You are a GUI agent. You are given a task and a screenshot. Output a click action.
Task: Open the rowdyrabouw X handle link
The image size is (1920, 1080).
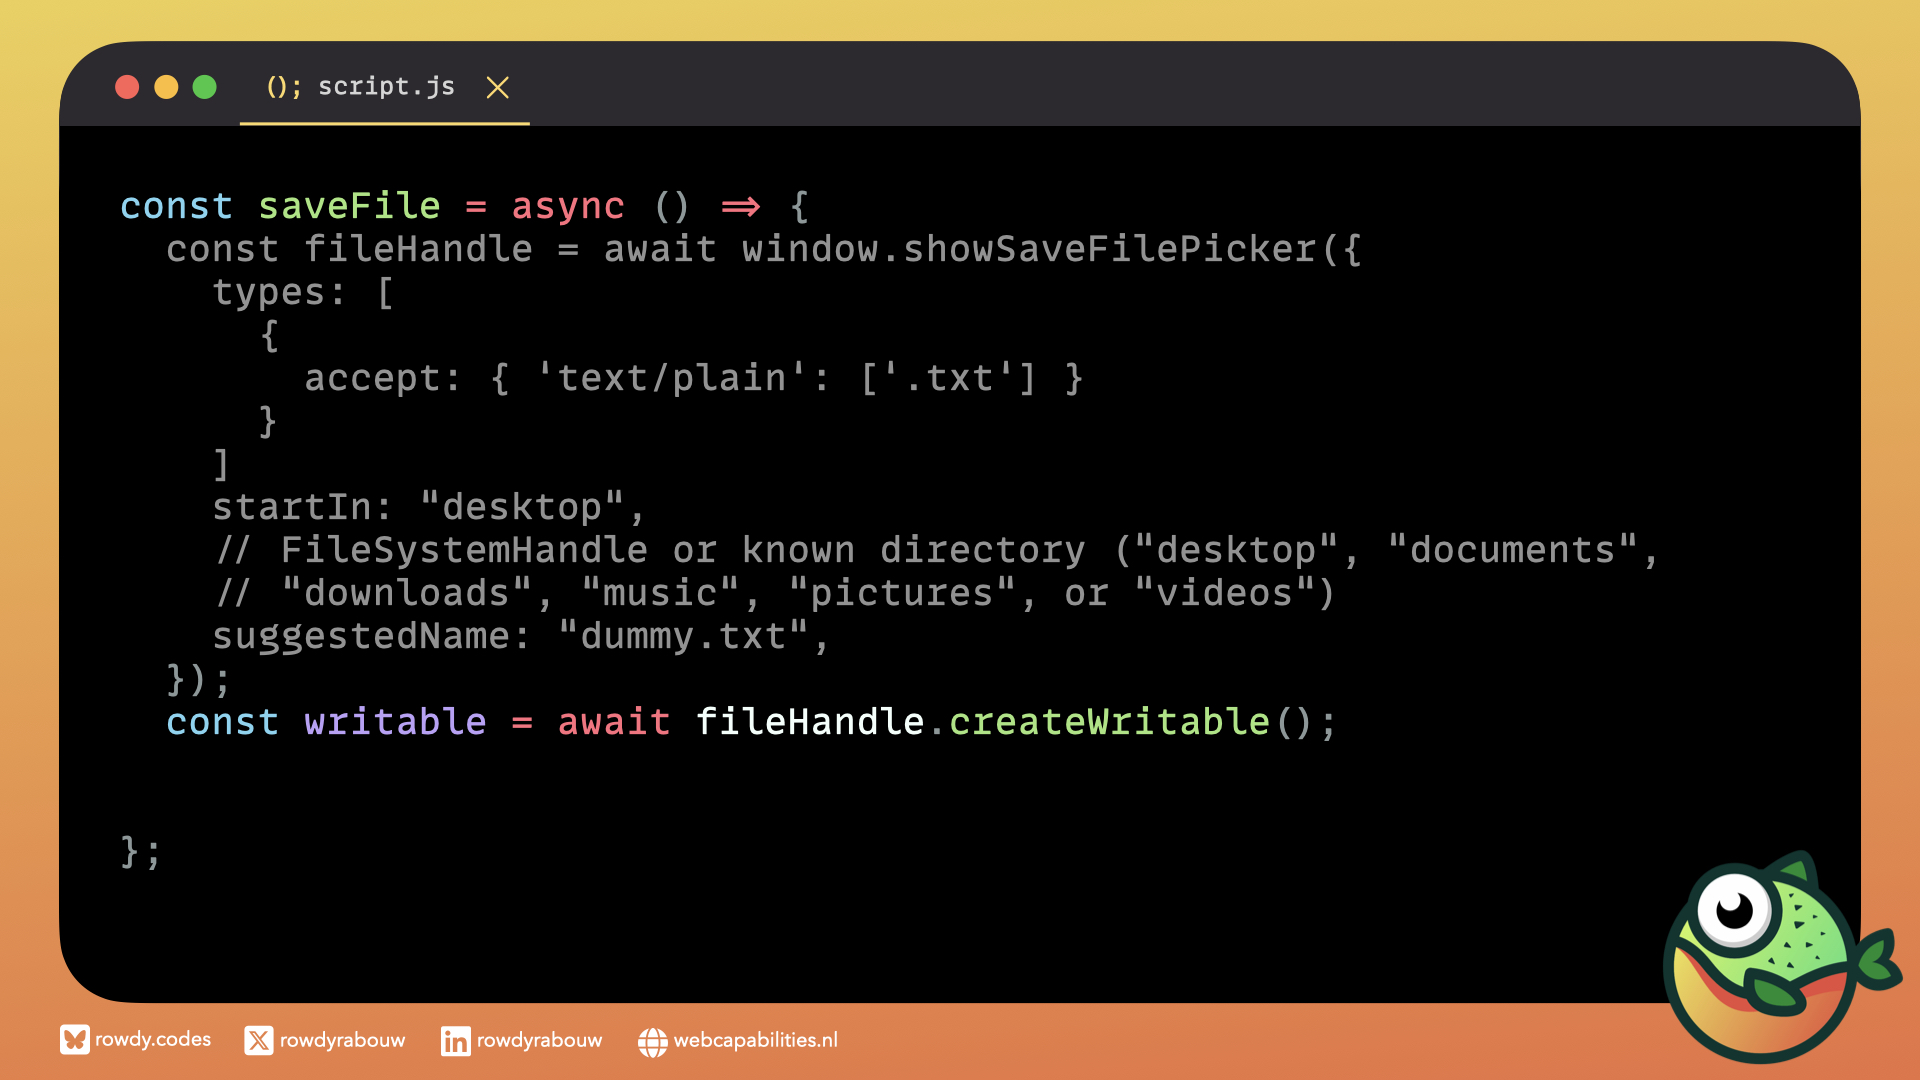[342, 1041]
